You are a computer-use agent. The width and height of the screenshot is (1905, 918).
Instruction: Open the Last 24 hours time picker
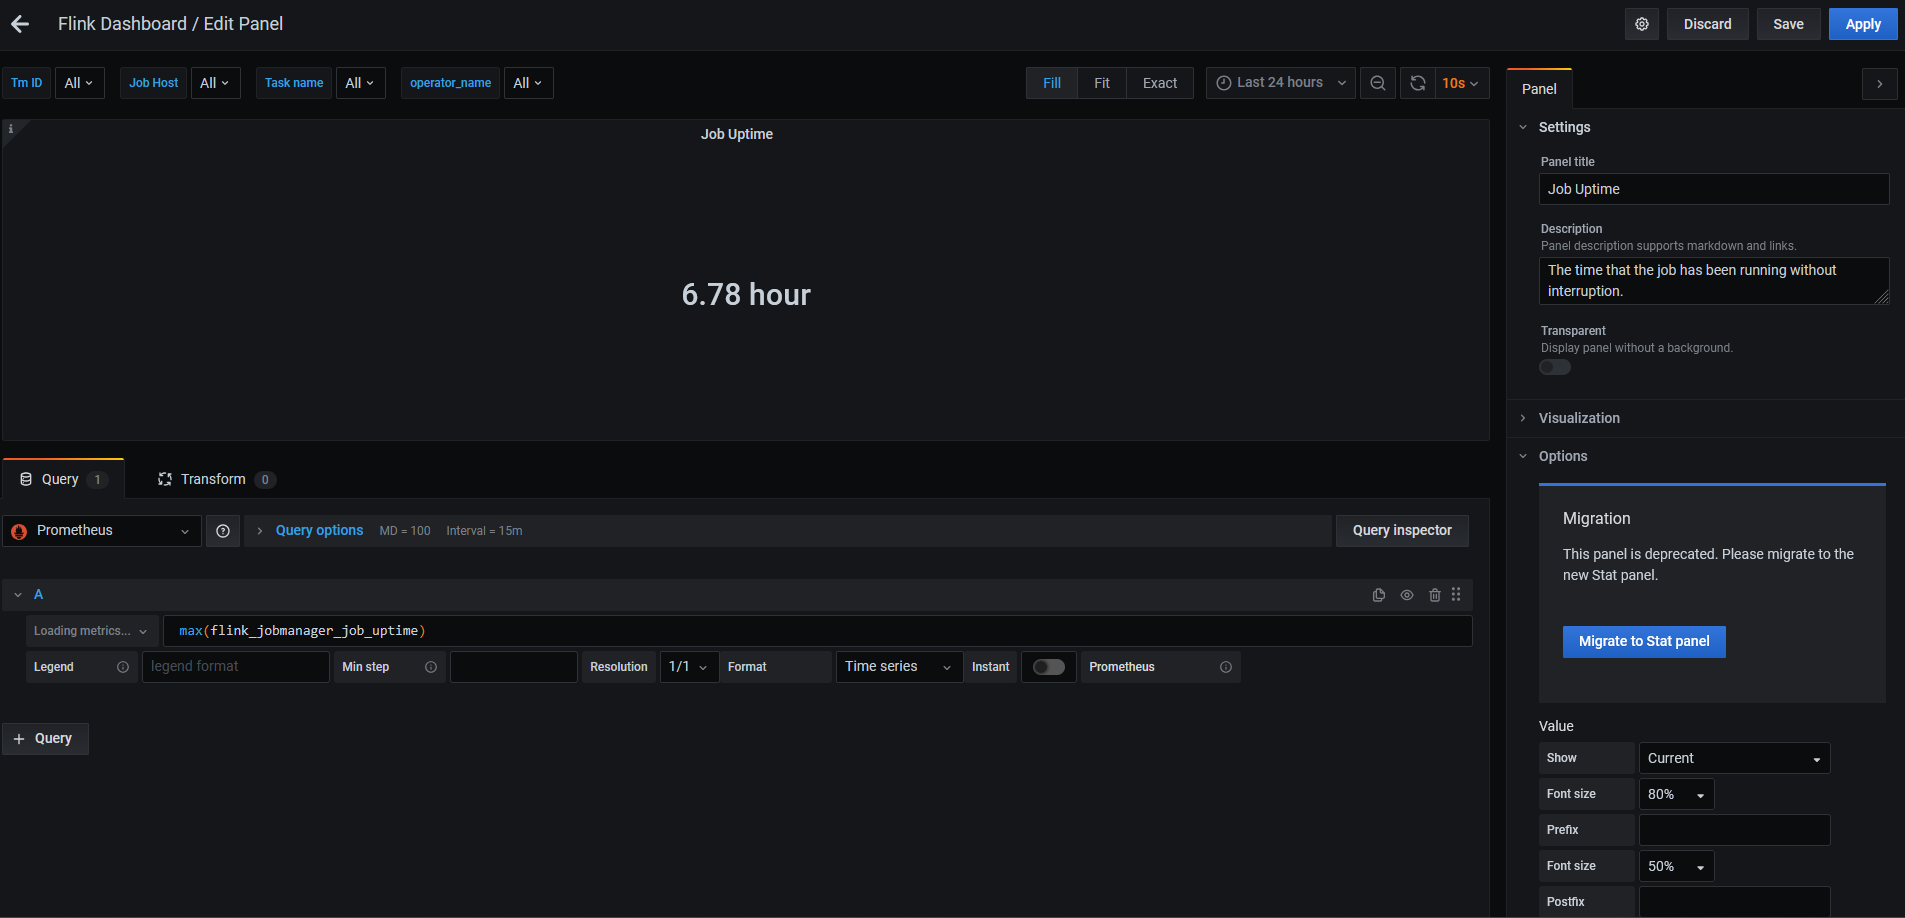tap(1280, 83)
